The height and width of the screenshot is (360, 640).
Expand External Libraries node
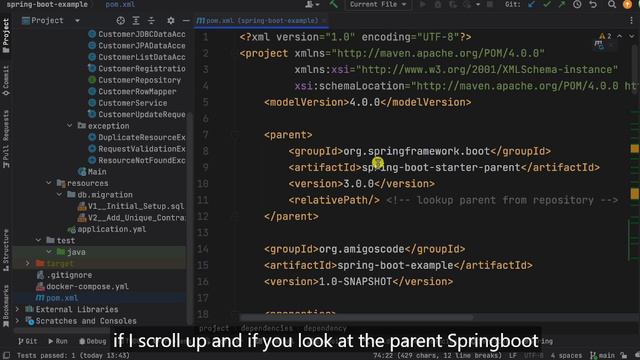click(17, 309)
